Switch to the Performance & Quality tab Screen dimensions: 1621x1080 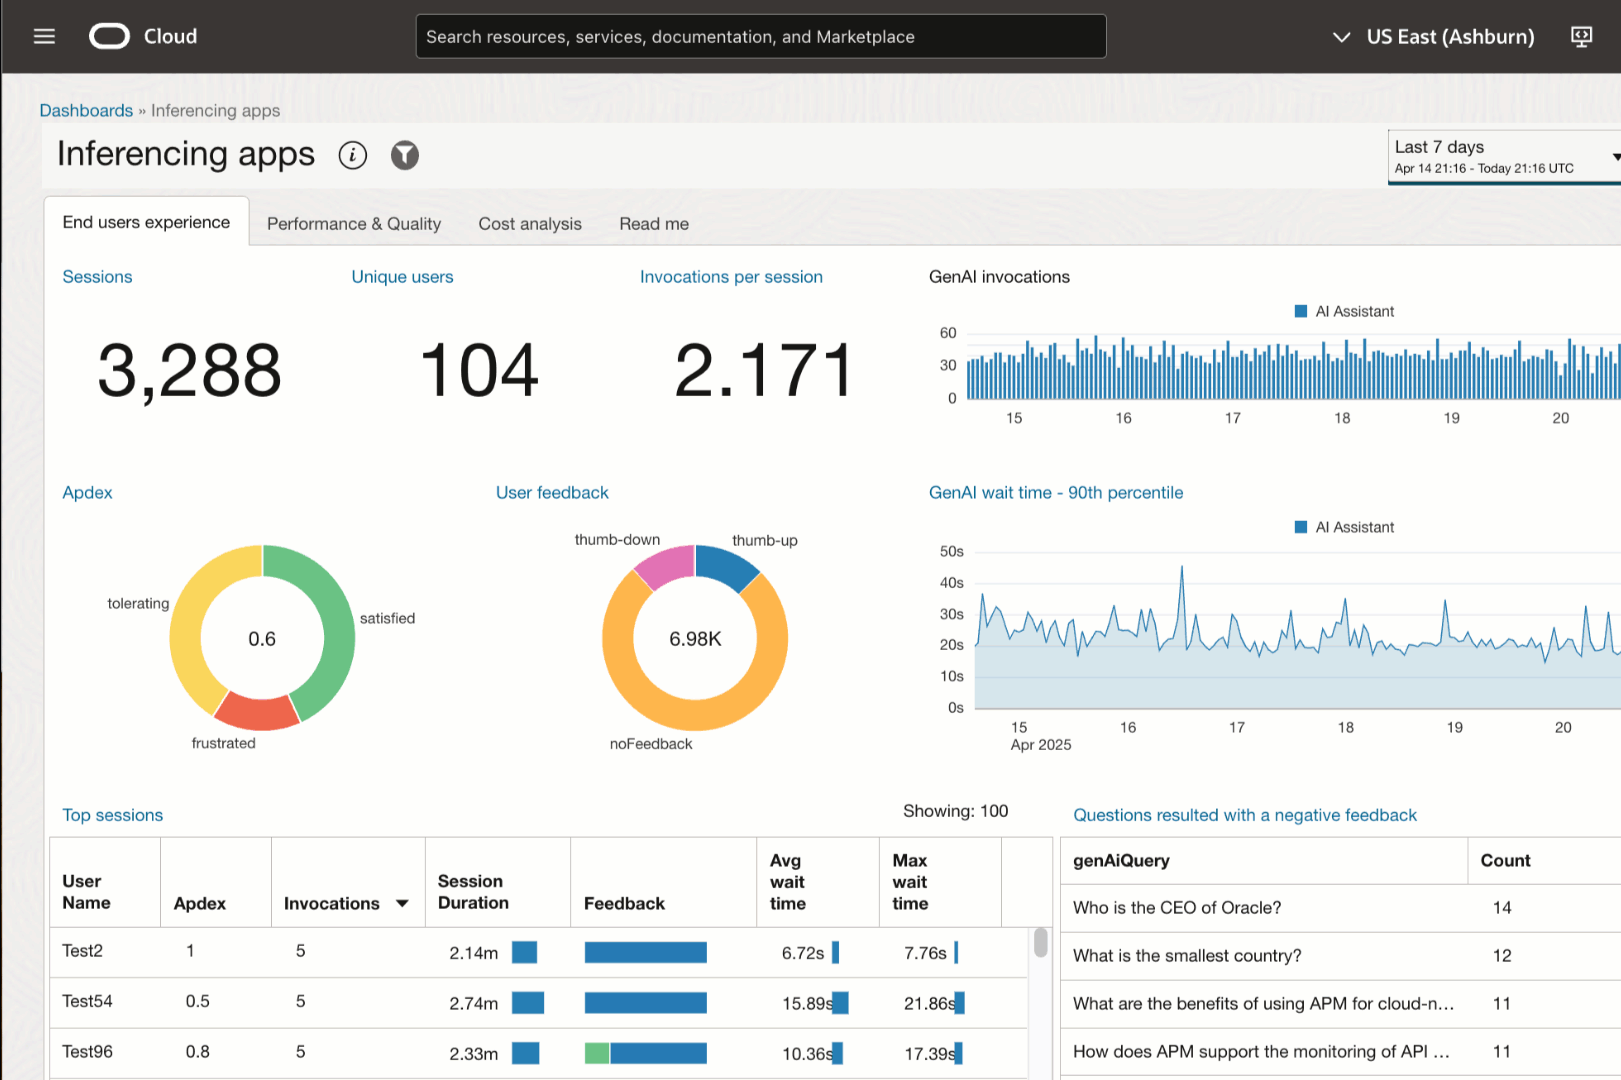coord(354,224)
